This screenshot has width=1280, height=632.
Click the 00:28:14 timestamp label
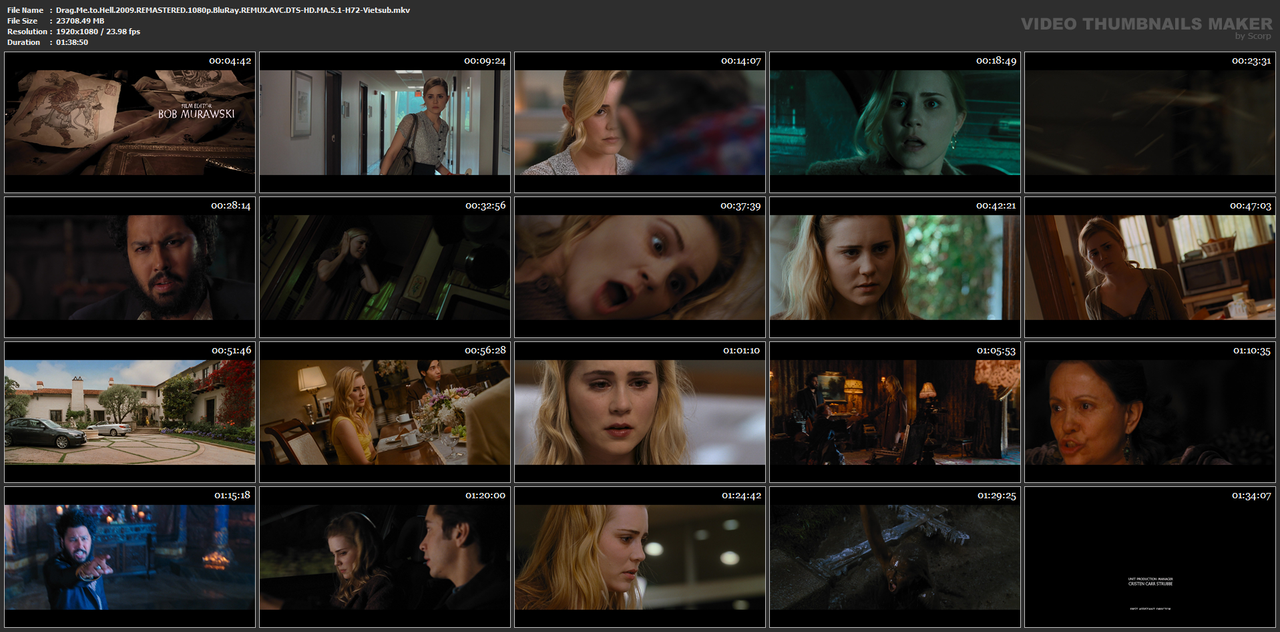point(230,206)
